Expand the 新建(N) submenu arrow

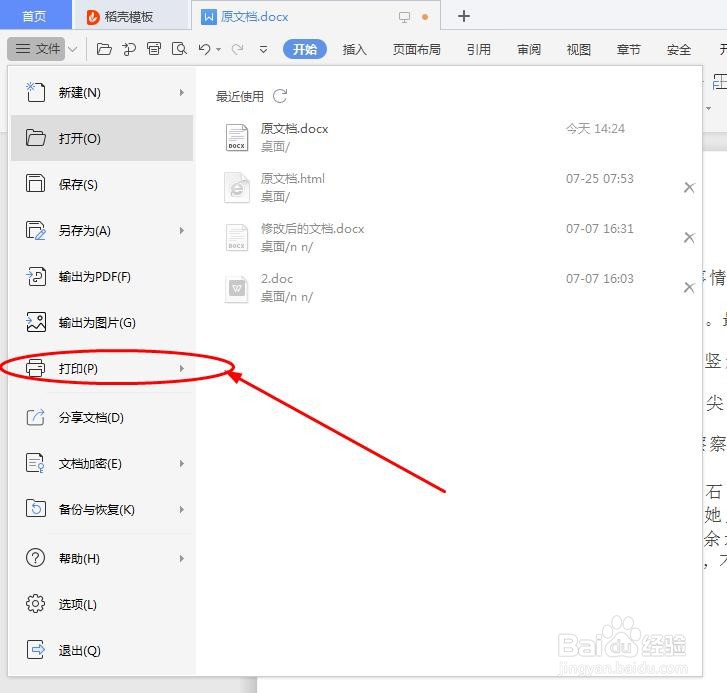[182, 93]
